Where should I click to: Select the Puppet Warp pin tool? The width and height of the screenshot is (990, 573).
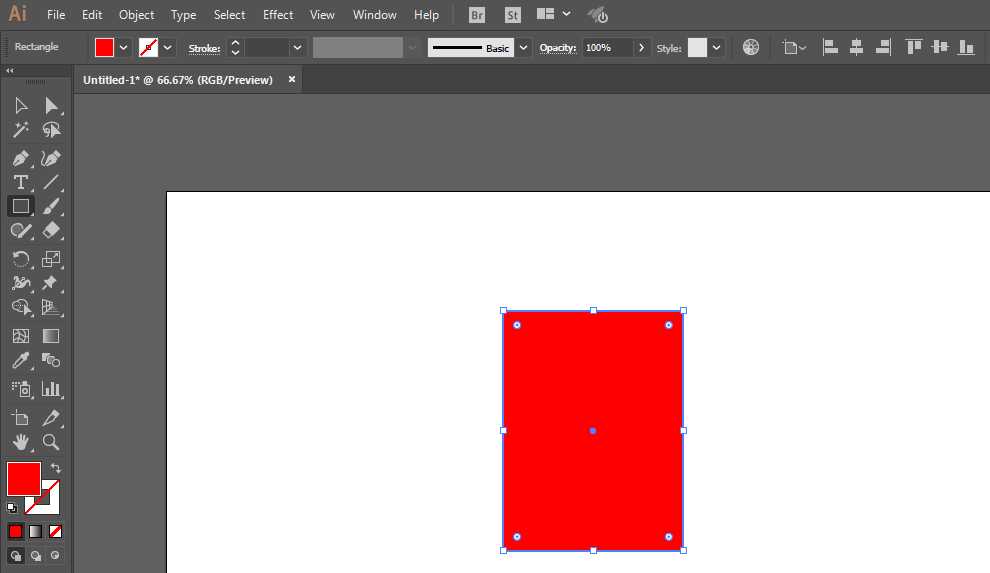(x=51, y=283)
